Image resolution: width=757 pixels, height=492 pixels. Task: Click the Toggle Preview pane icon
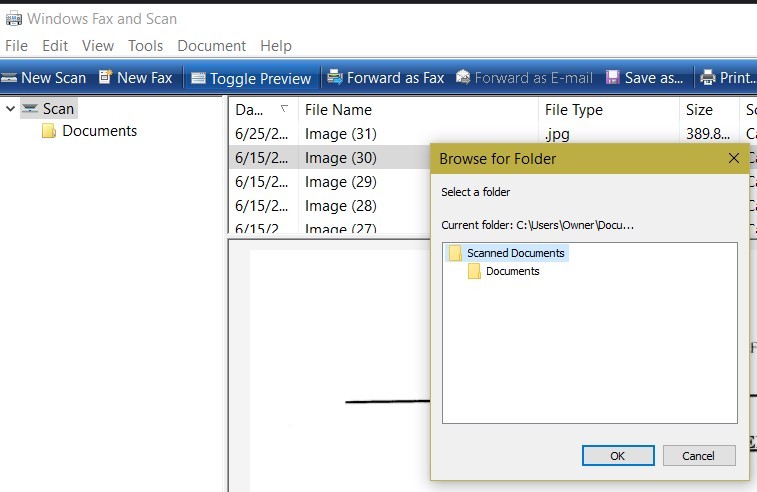coord(198,78)
